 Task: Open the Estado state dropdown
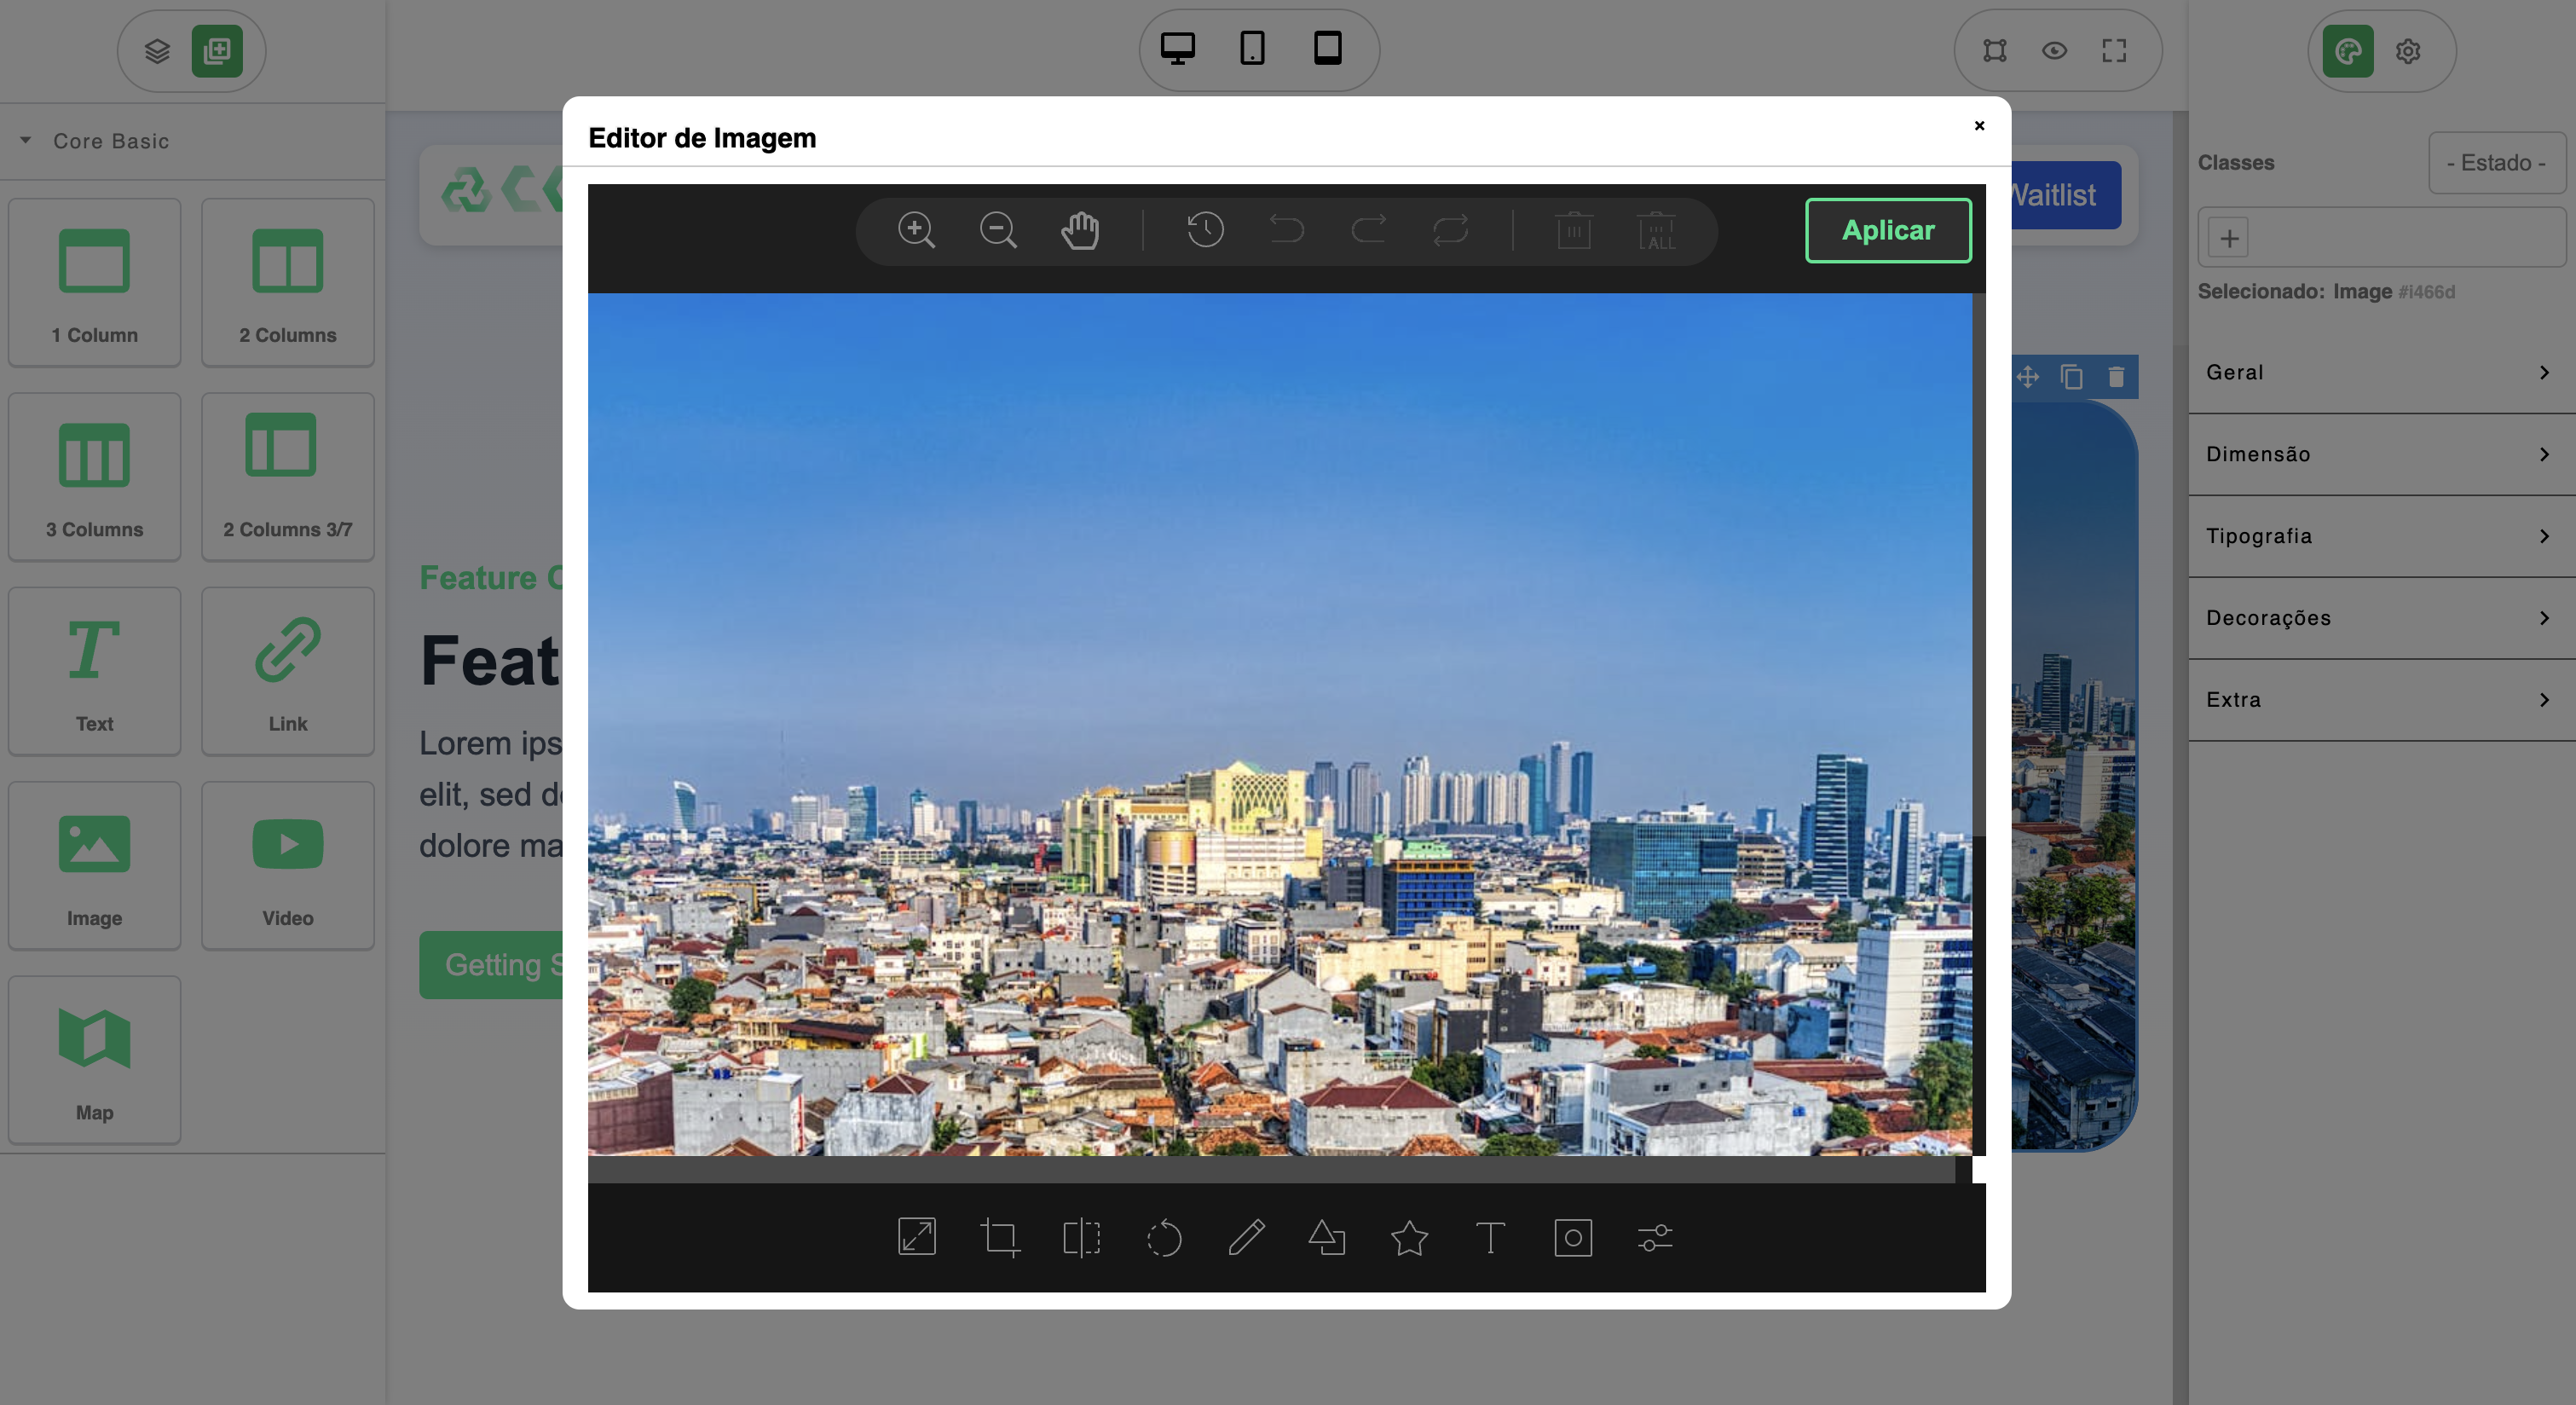[x=2497, y=162]
